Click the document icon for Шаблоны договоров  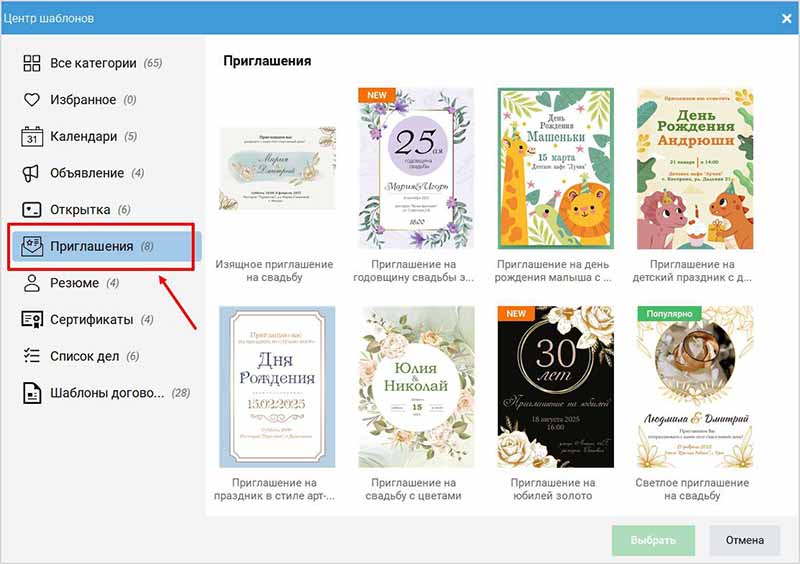click(31, 393)
